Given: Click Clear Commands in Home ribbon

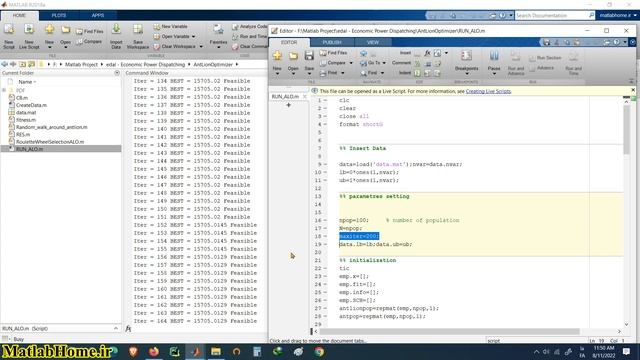Looking at the screenshot, I should [249, 47].
